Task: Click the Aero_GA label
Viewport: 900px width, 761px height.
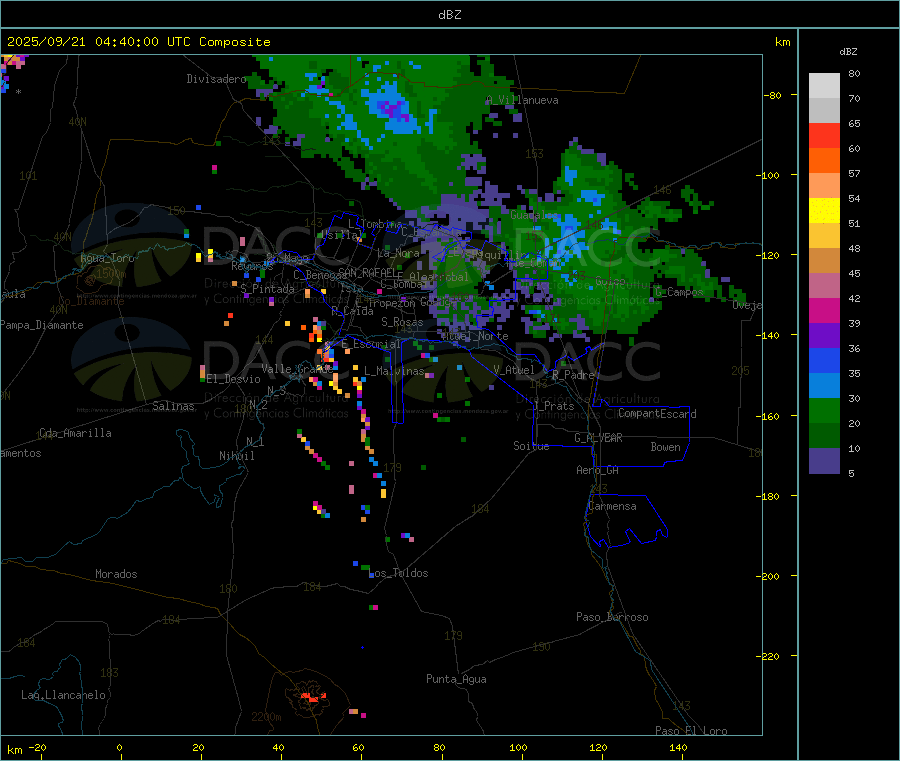Action: pos(597,471)
